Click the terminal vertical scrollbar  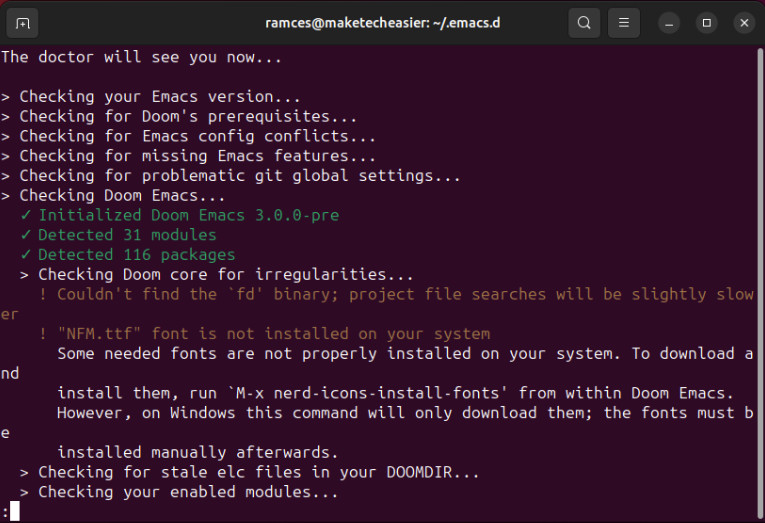(x=760, y=283)
